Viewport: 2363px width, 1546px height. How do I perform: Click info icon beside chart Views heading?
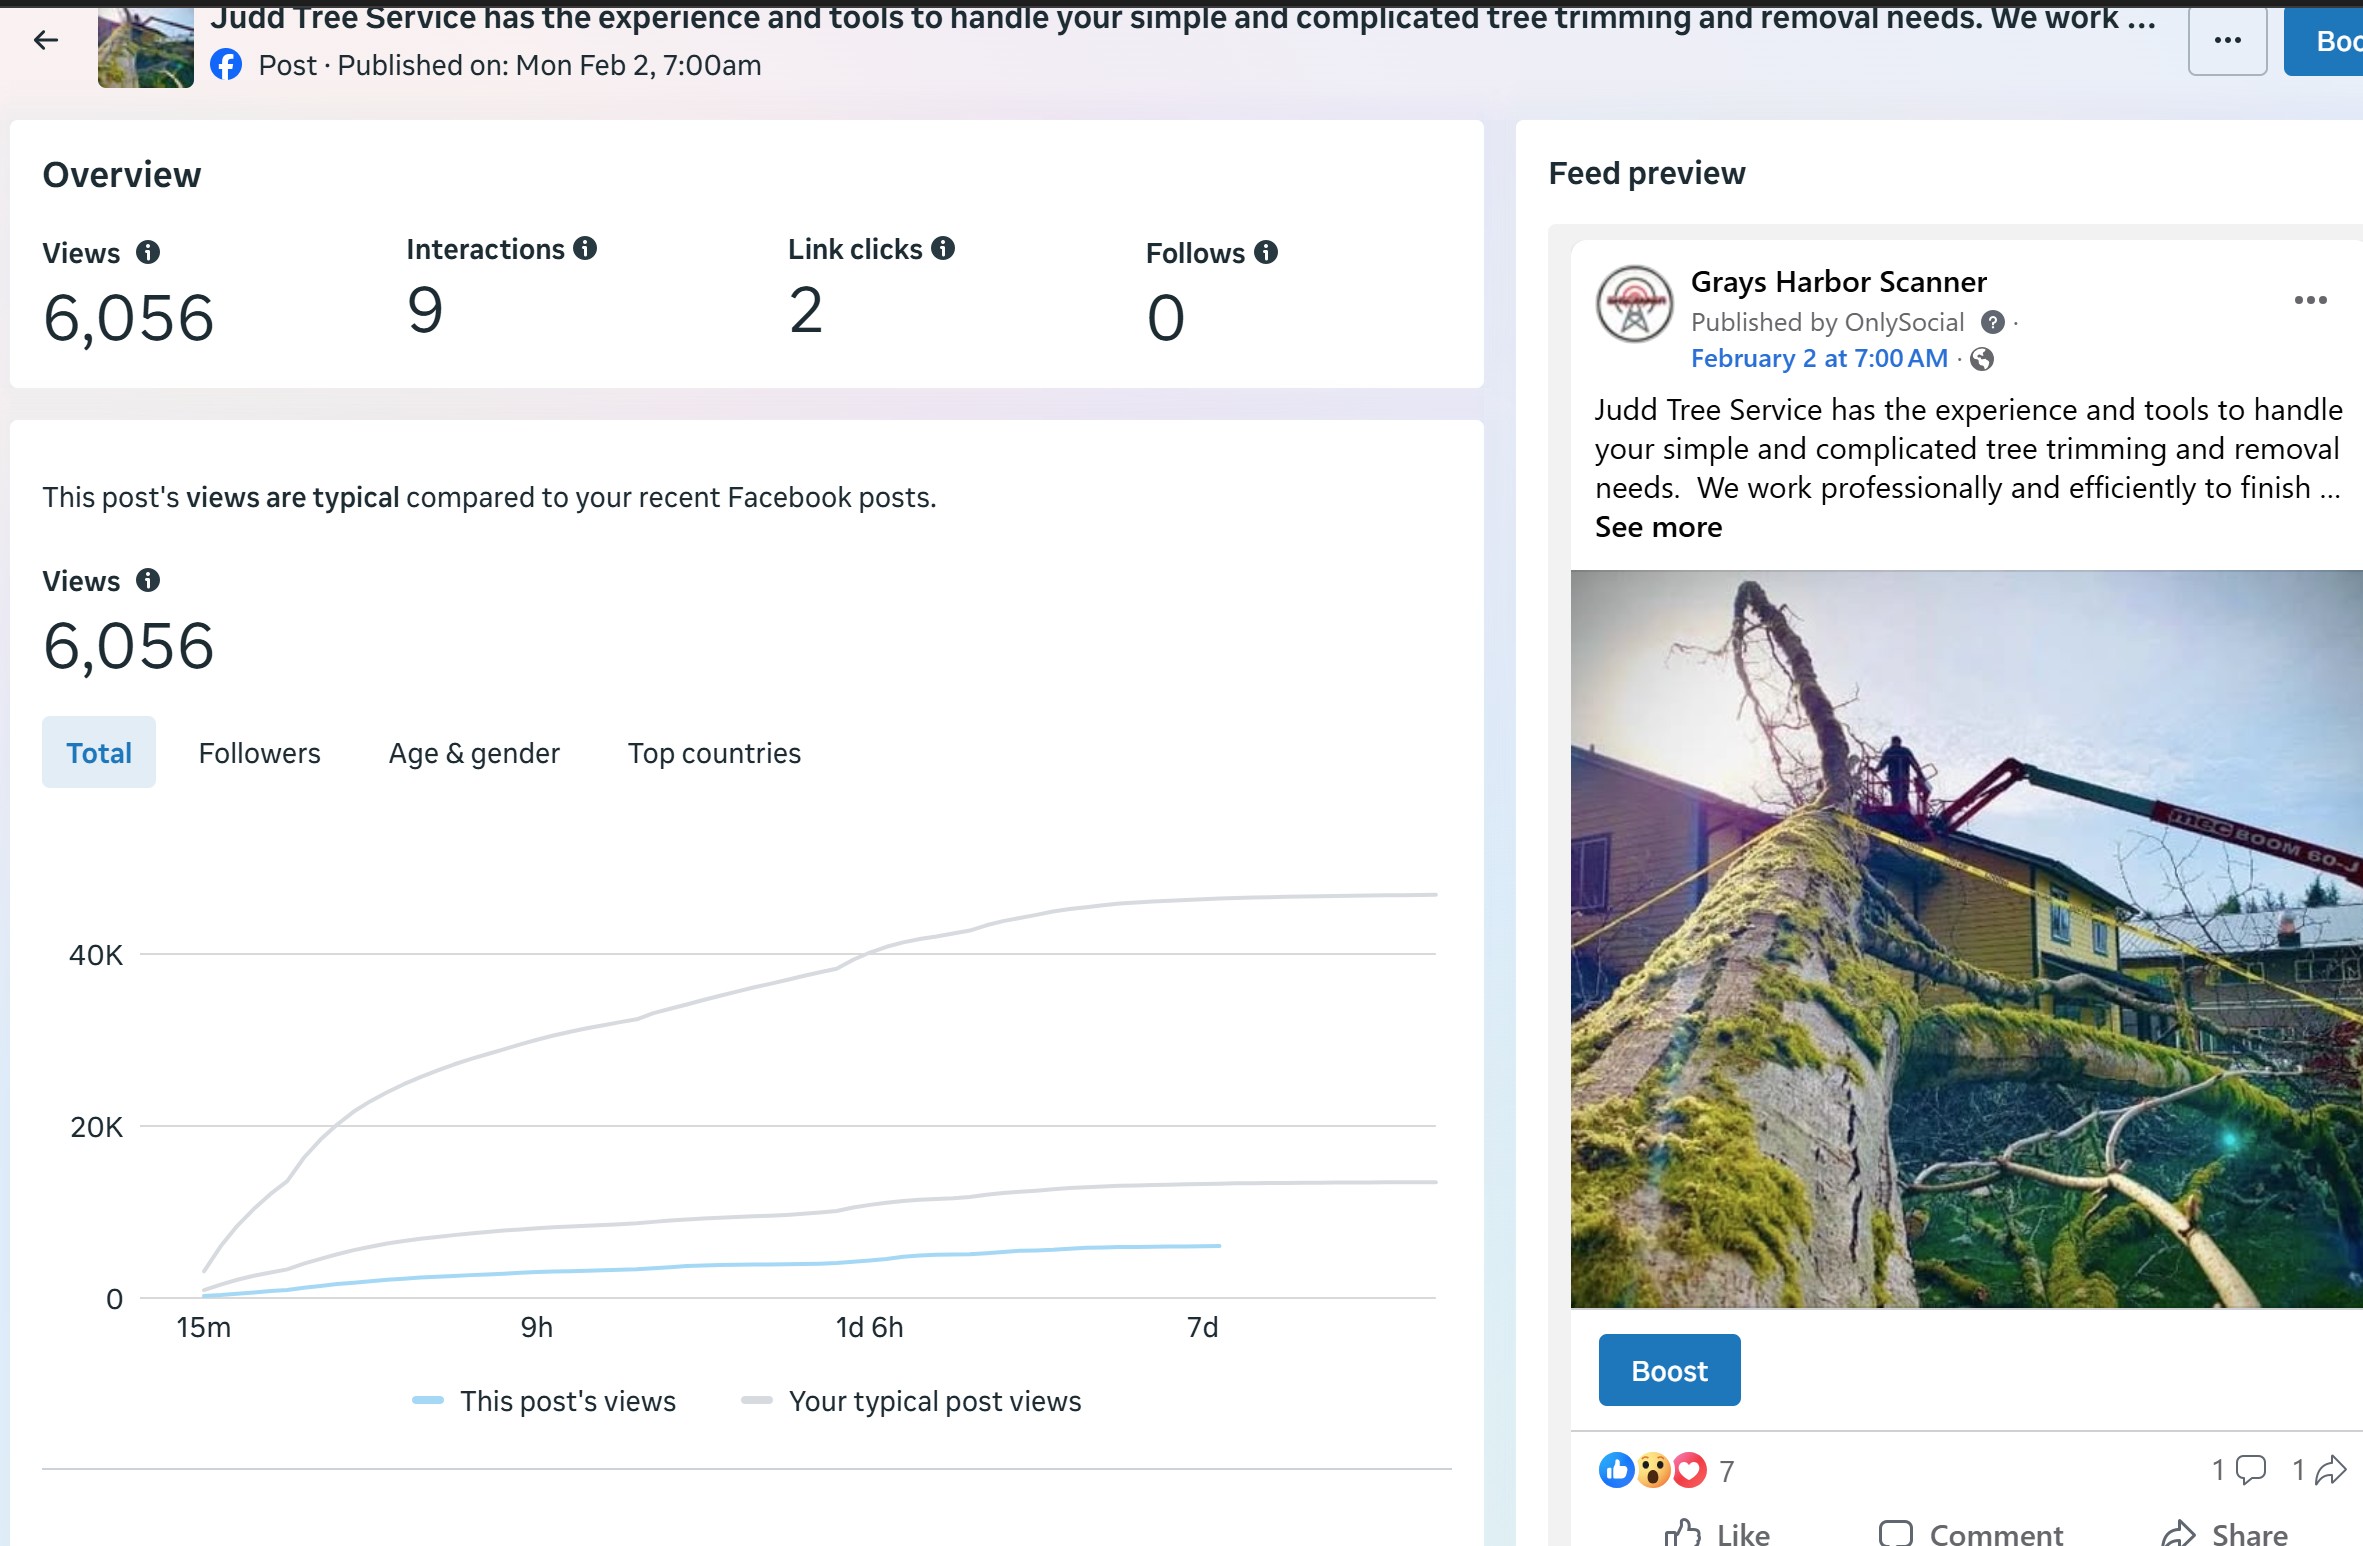[148, 580]
